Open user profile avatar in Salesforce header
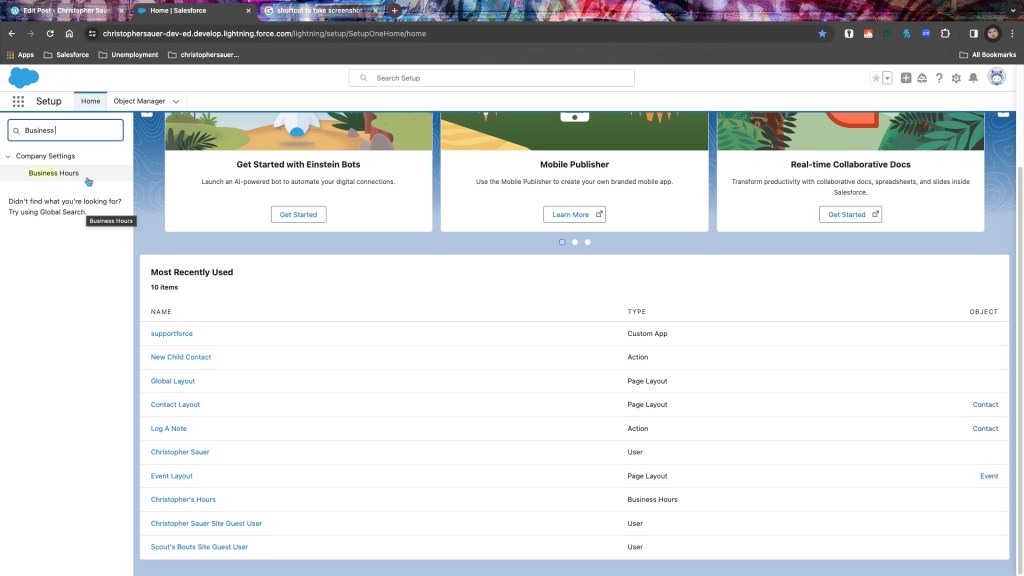The image size is (1024, 576). pyautogui.click(x=996, y=78)
